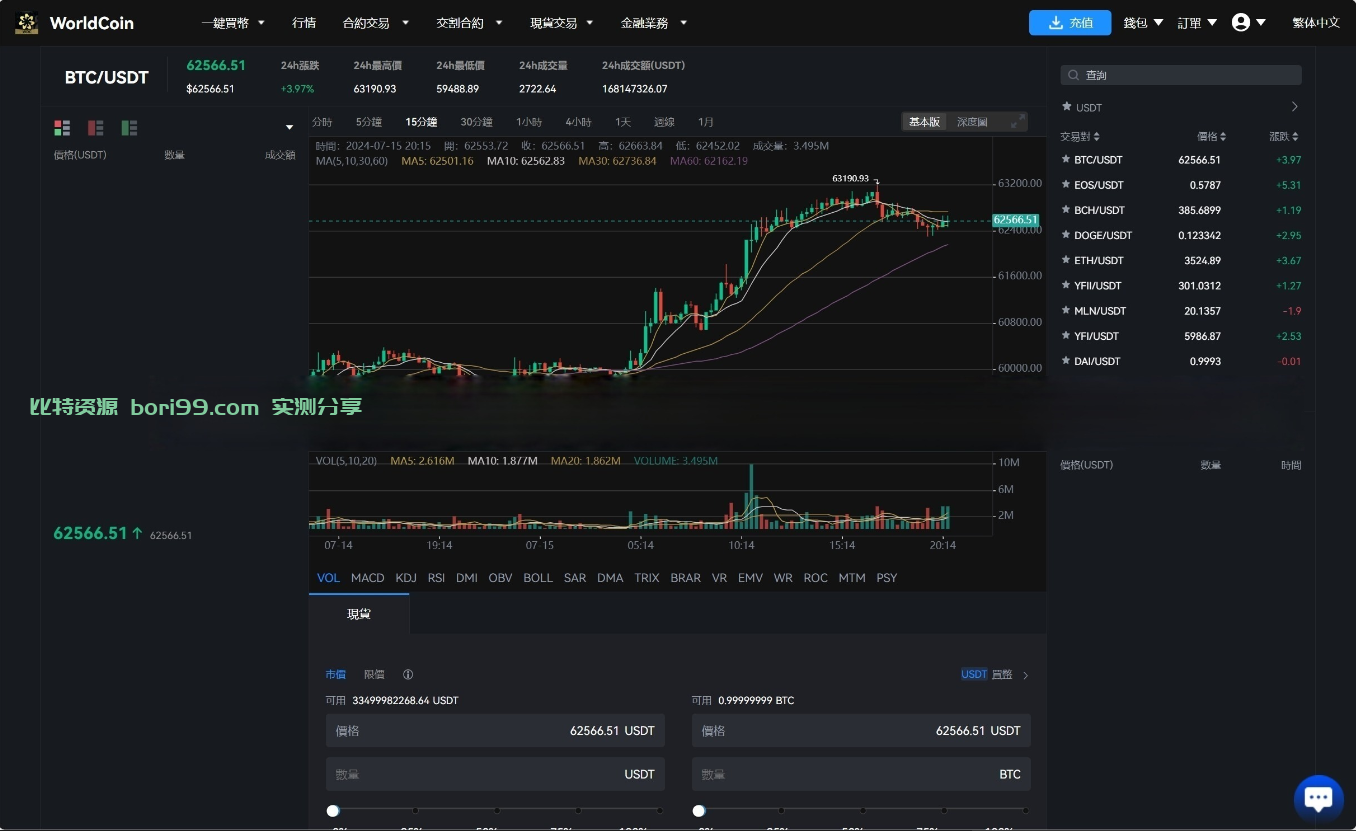1356x831 pixels.
Task: Click the user account avatar icon
Action: pos(1241,22)
